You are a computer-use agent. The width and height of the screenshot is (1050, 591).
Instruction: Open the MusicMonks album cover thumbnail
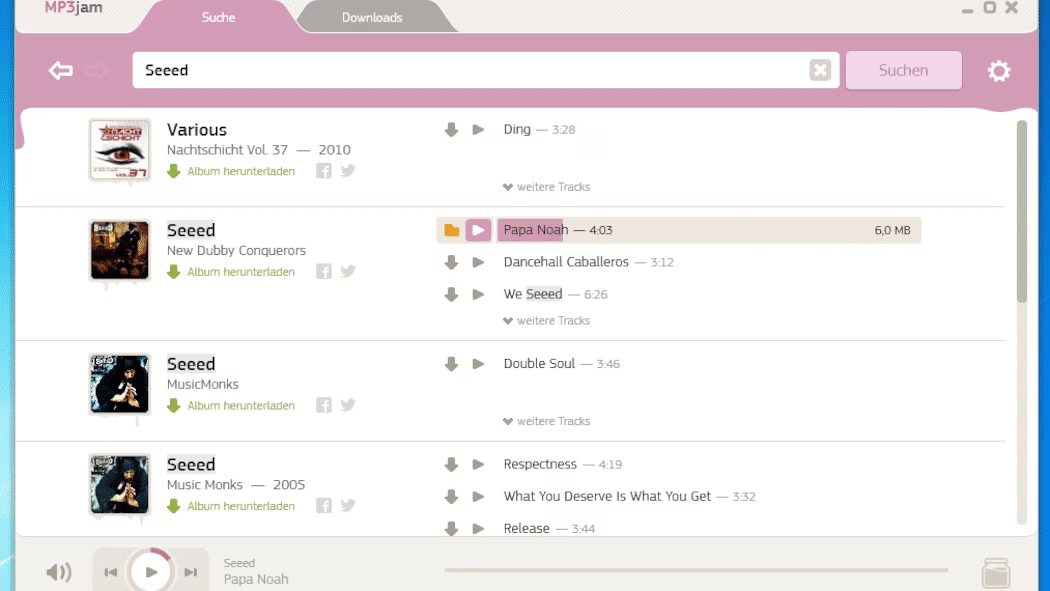coord(120,384)
